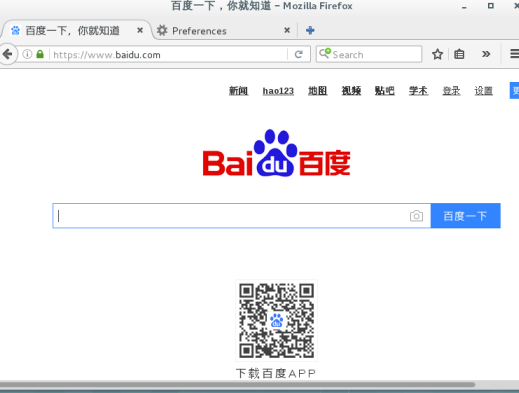Open the 地图 link
This screenshot has width=519, height=393.
(317, 91)
